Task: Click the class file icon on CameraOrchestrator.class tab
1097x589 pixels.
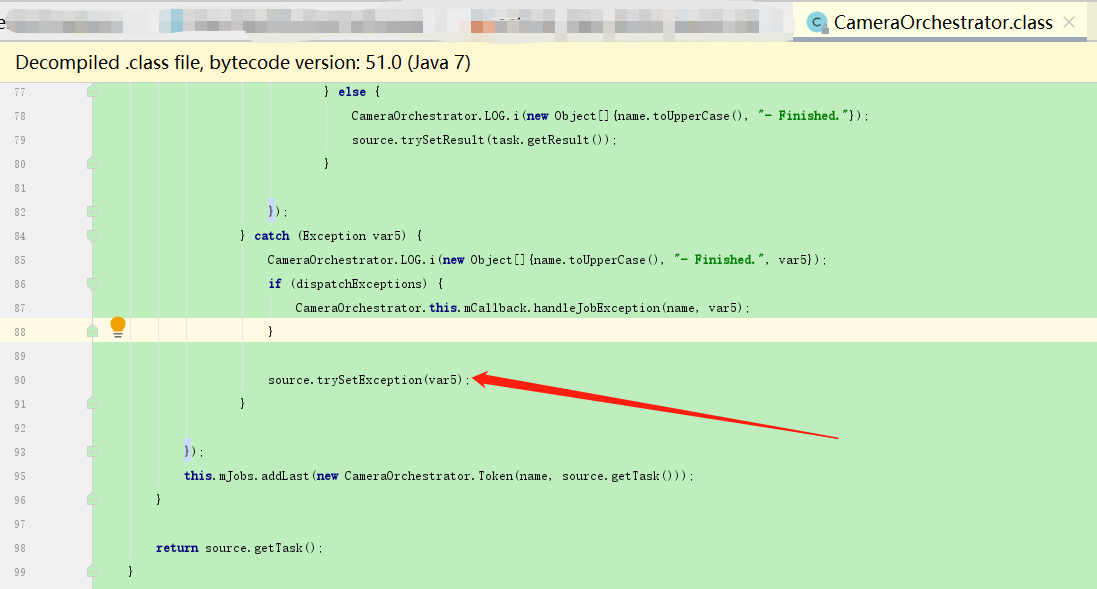Action: click(x=815, y=21)
